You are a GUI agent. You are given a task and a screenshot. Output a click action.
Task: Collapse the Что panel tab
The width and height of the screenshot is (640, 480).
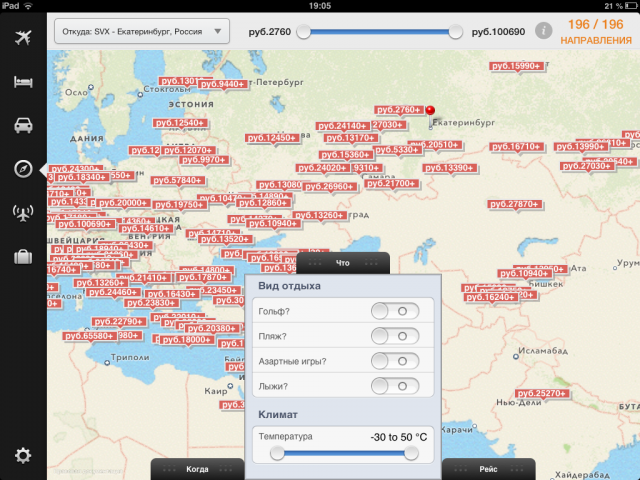[x=343, y=262]
